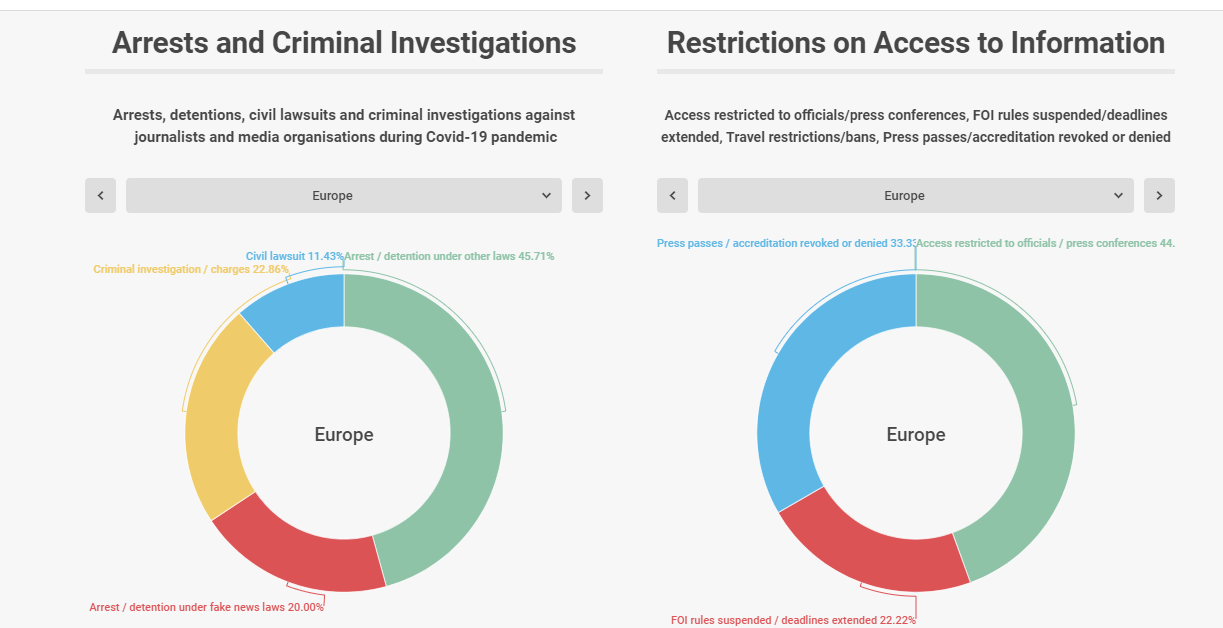Click the Civil lawsuit 11.43% label
This screenshot has width=1223, height=628.
tap(295, 256)
